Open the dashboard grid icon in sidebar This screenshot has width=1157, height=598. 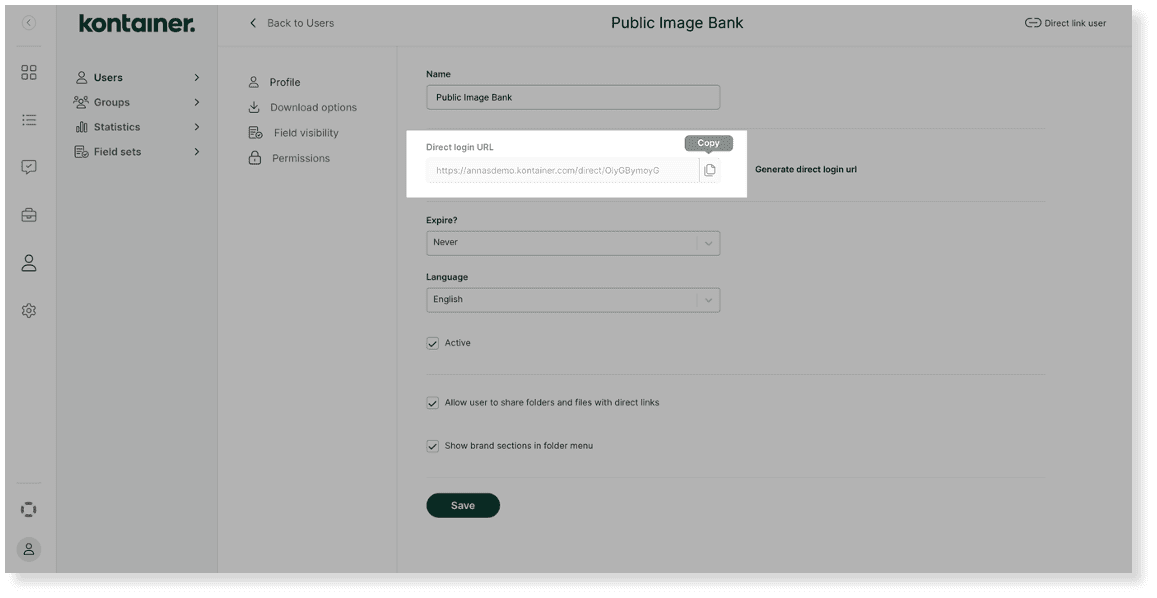(x=28, y=71)
